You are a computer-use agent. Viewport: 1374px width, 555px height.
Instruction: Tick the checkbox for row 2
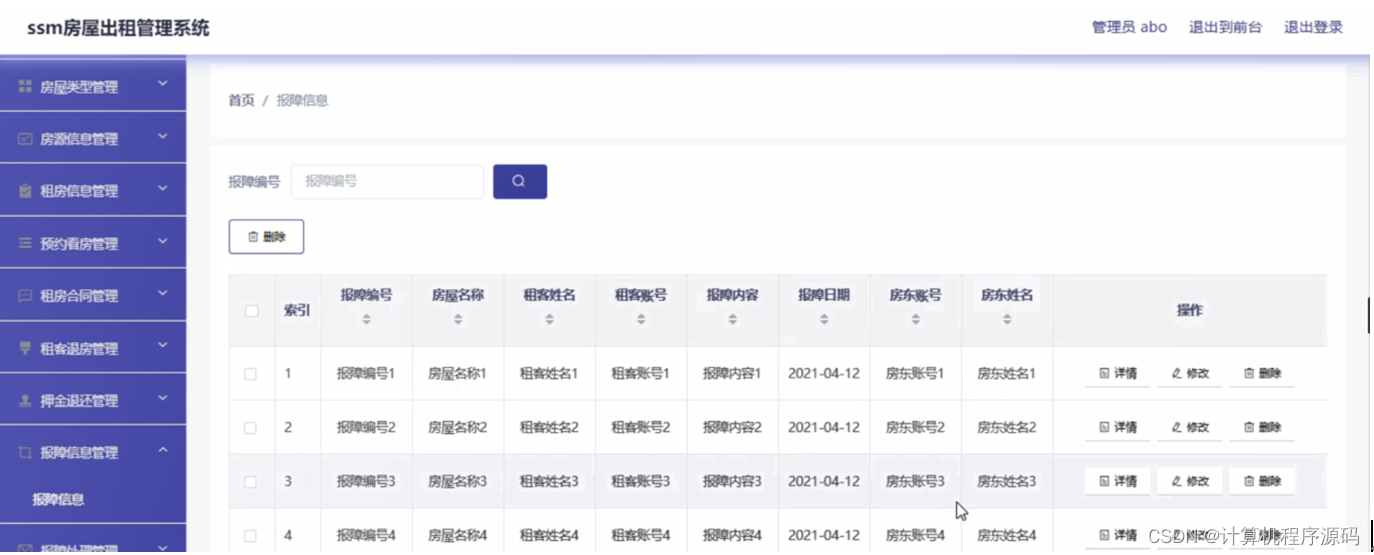[250, 428]
